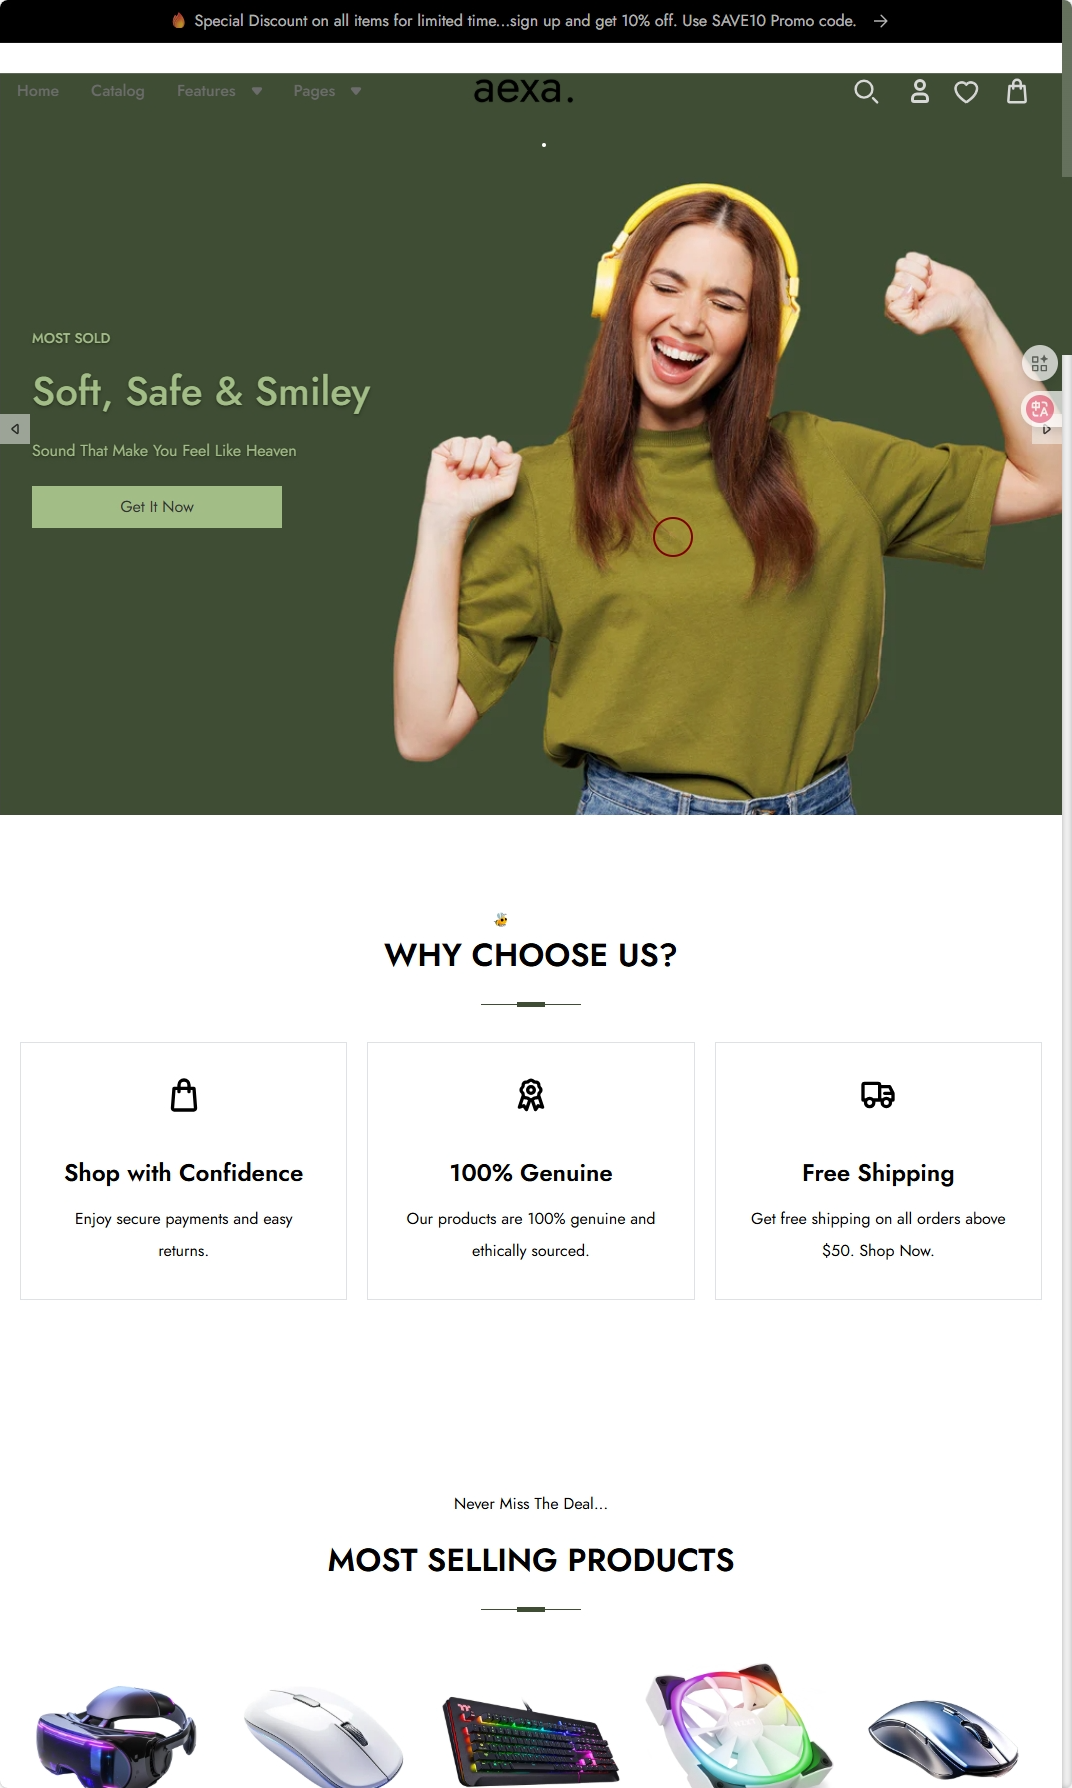Open the Home menu item
The image size is (1072, 1788).
[38, 91]
